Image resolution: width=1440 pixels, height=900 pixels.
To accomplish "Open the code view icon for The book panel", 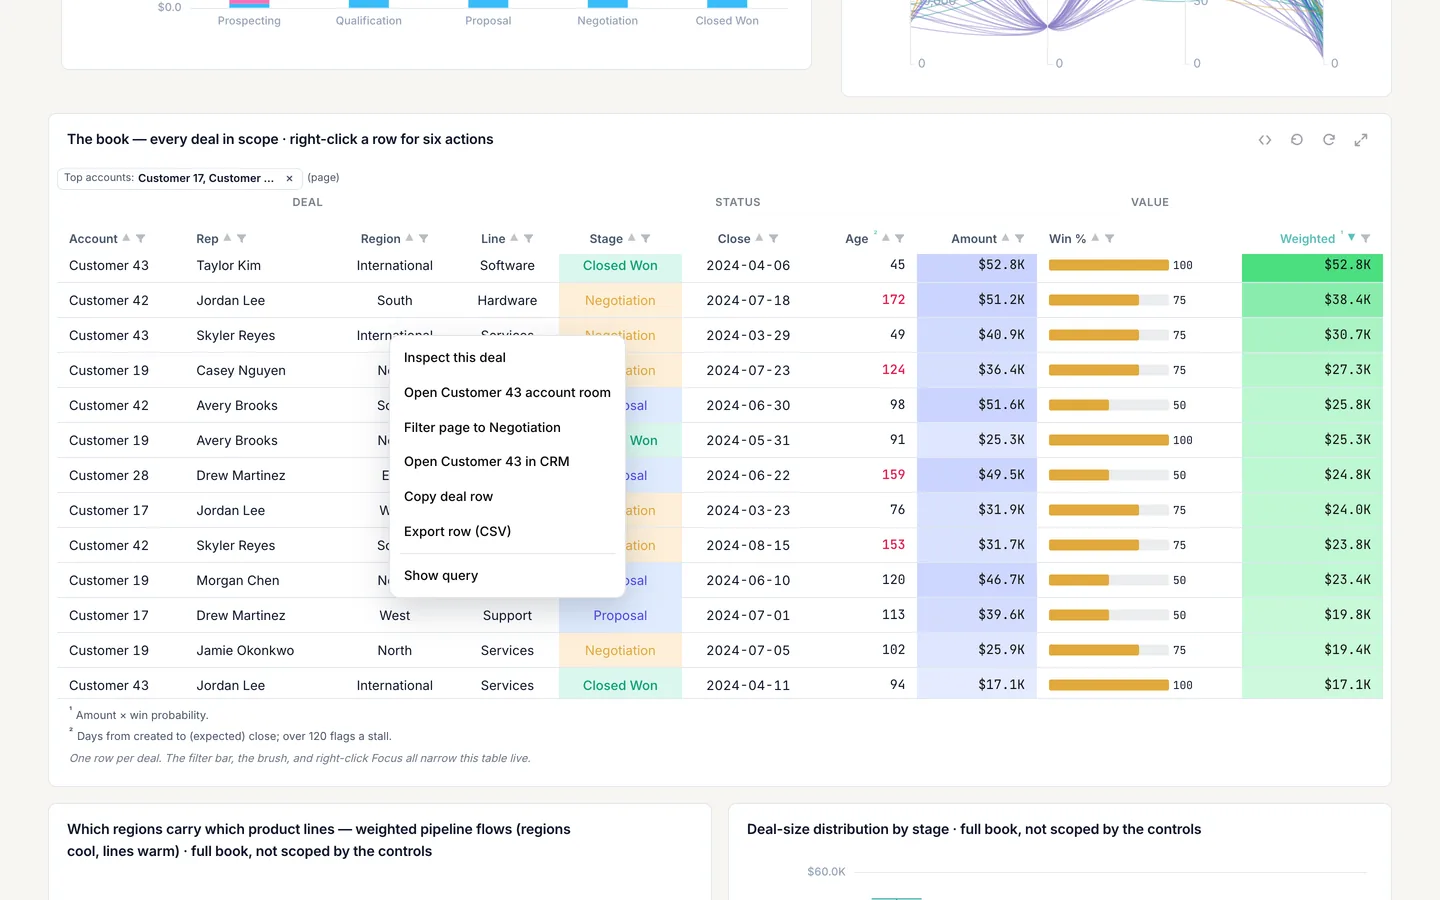I will point(1265,140).
